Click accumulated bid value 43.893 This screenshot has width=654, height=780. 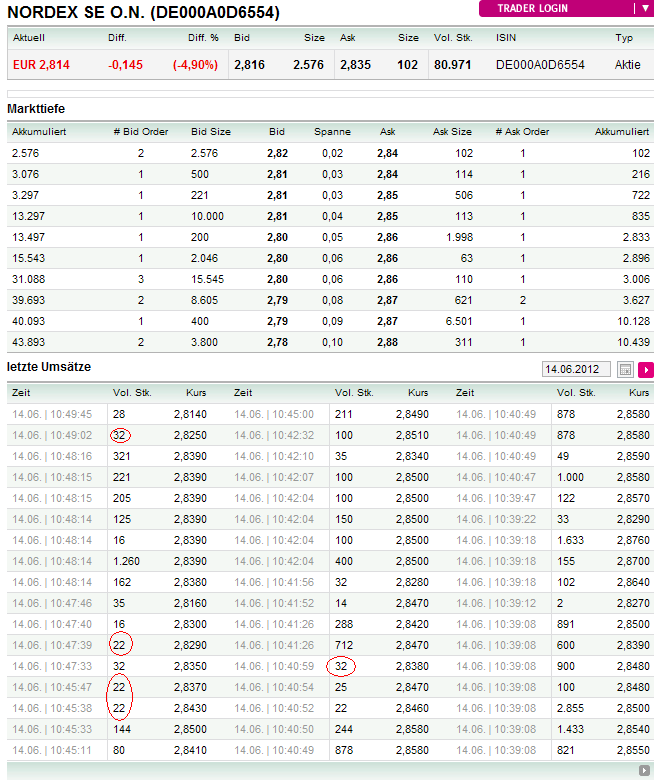pyautogui.click(x=28, y=342)
